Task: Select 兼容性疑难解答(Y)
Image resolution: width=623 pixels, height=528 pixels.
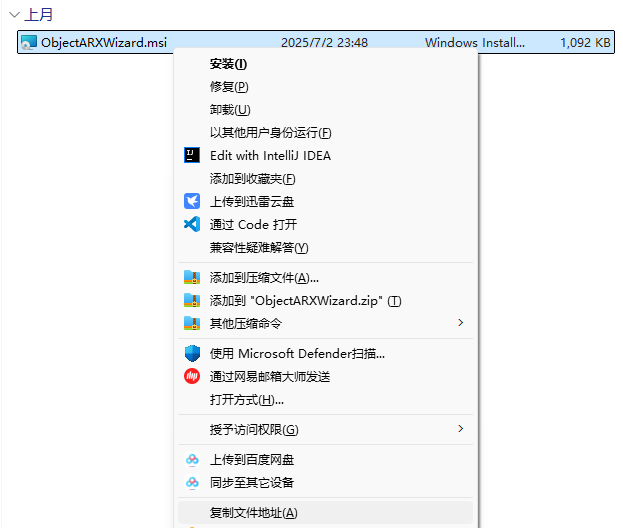Action: (x=259, y=248)
